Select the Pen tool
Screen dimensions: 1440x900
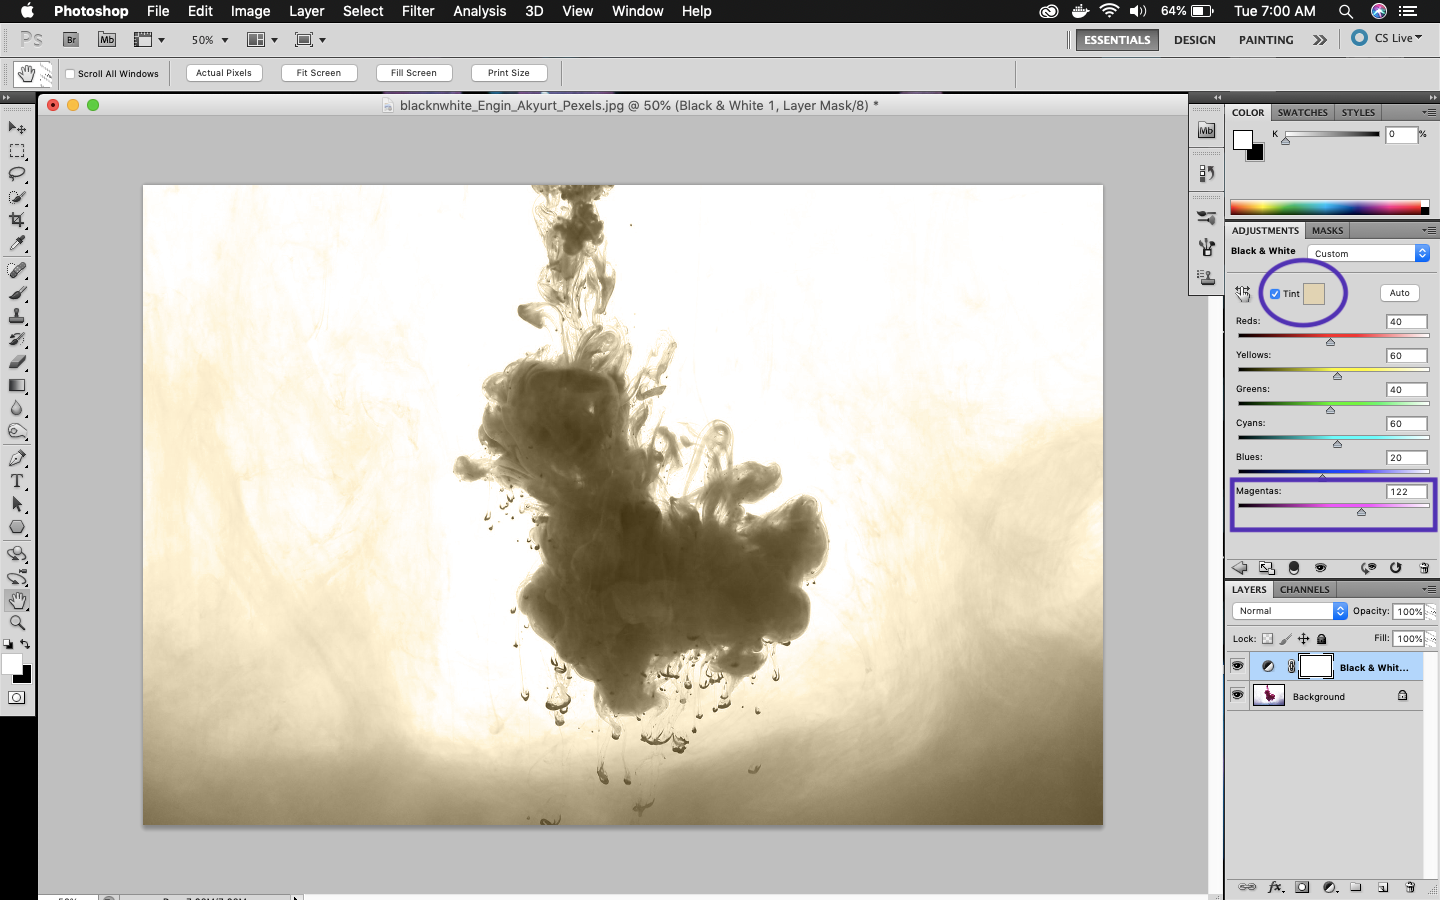pyautogui.click(x=17, y=458)
